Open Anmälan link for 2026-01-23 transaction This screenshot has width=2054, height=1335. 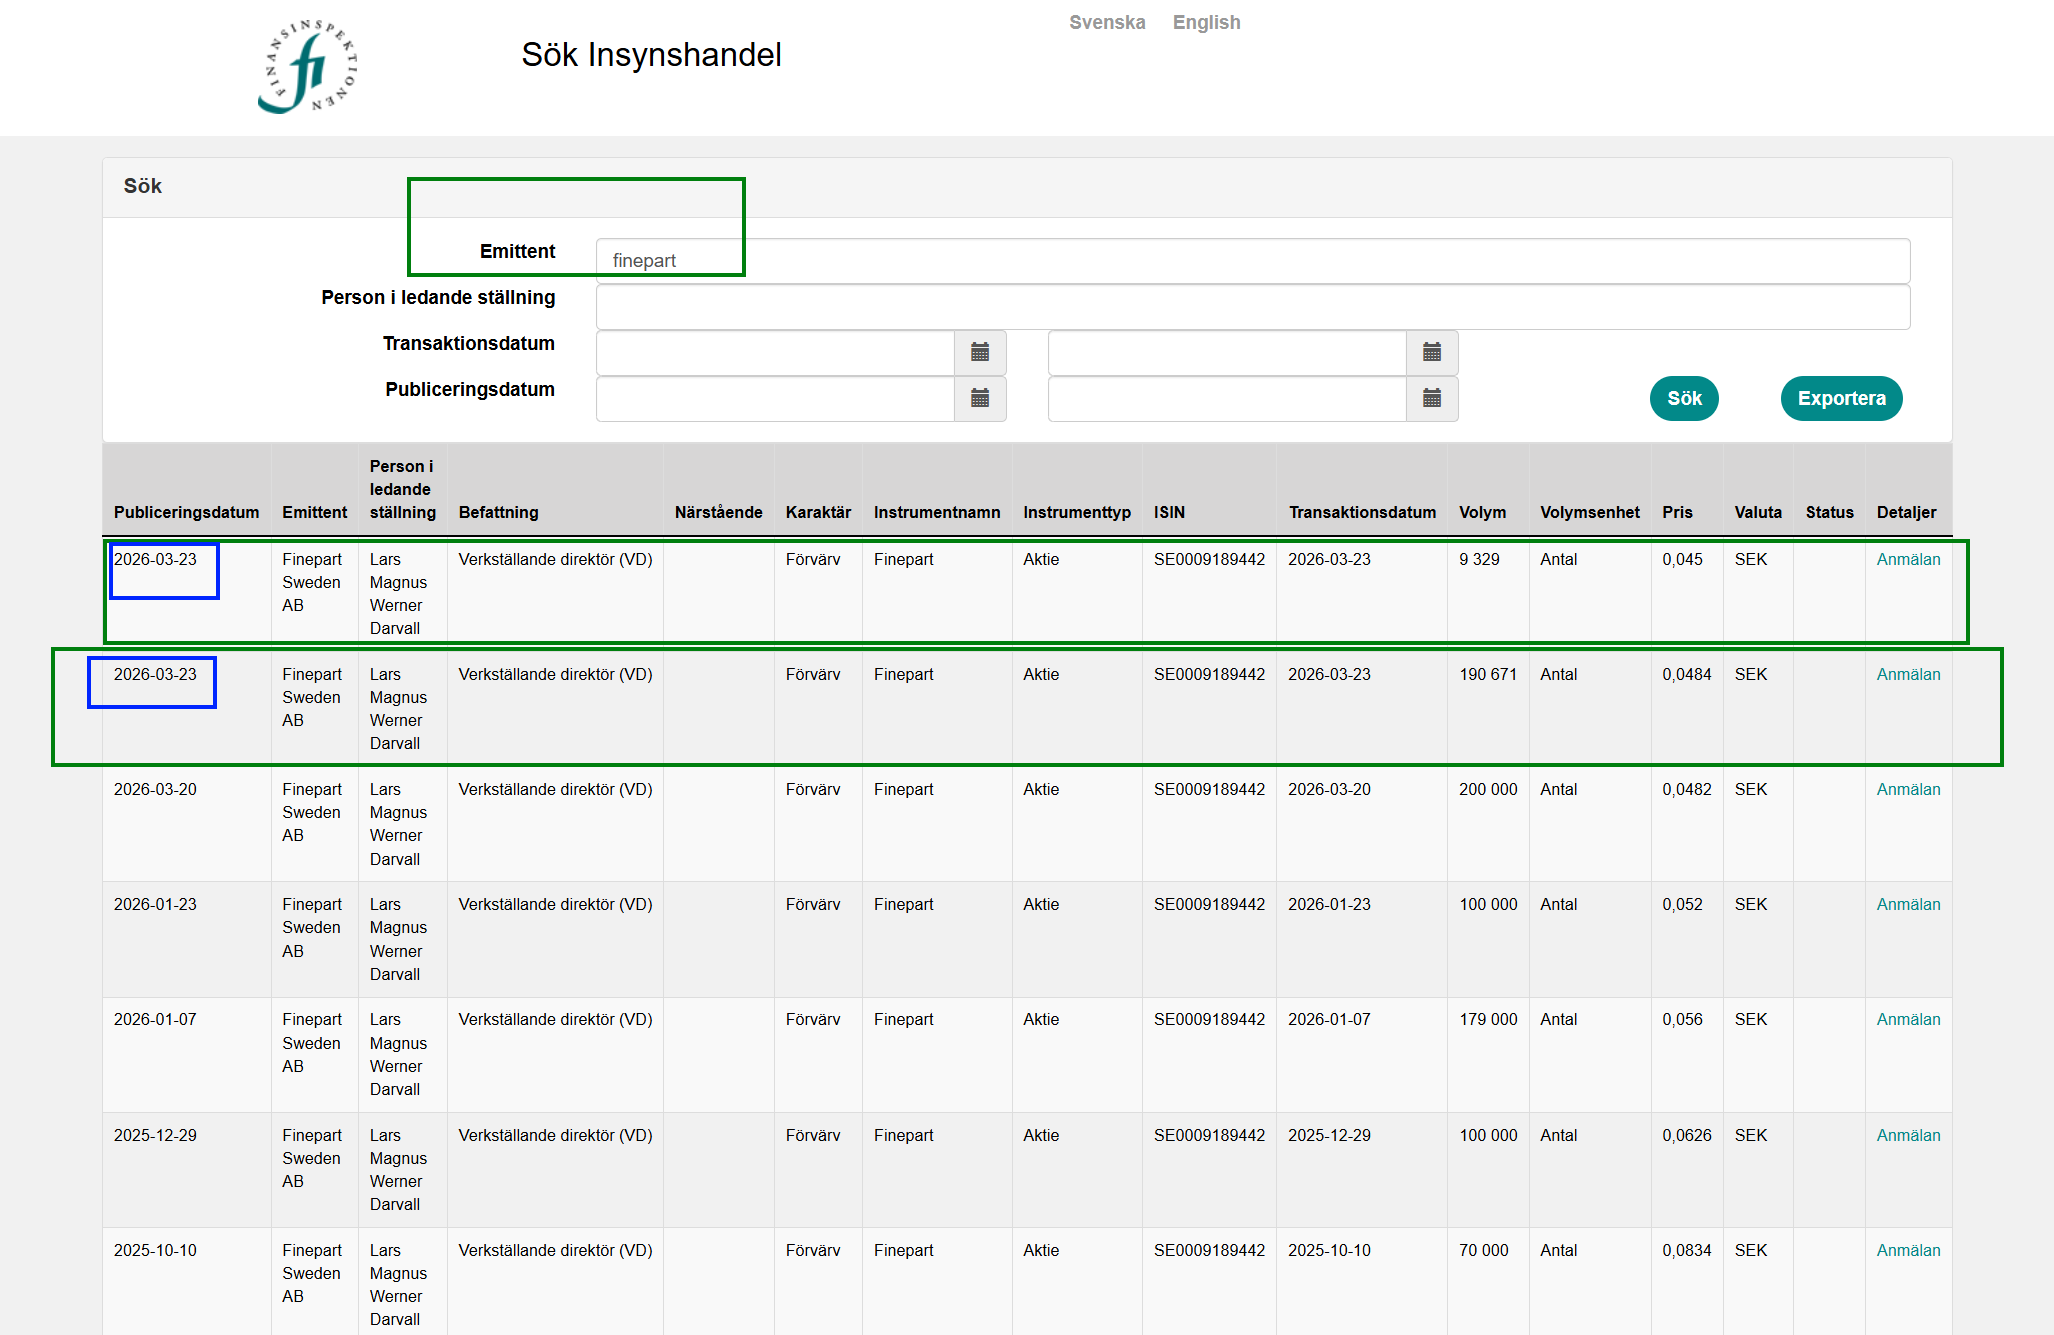1908,904
